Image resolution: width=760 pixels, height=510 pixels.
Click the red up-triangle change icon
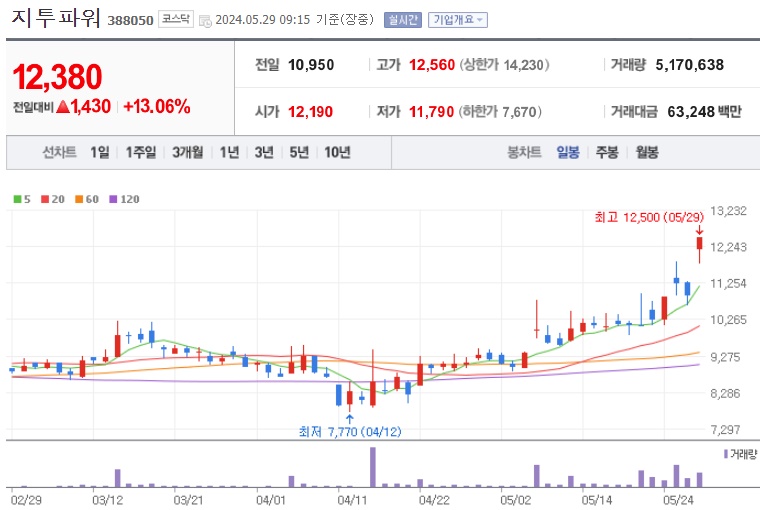[63, 107]
